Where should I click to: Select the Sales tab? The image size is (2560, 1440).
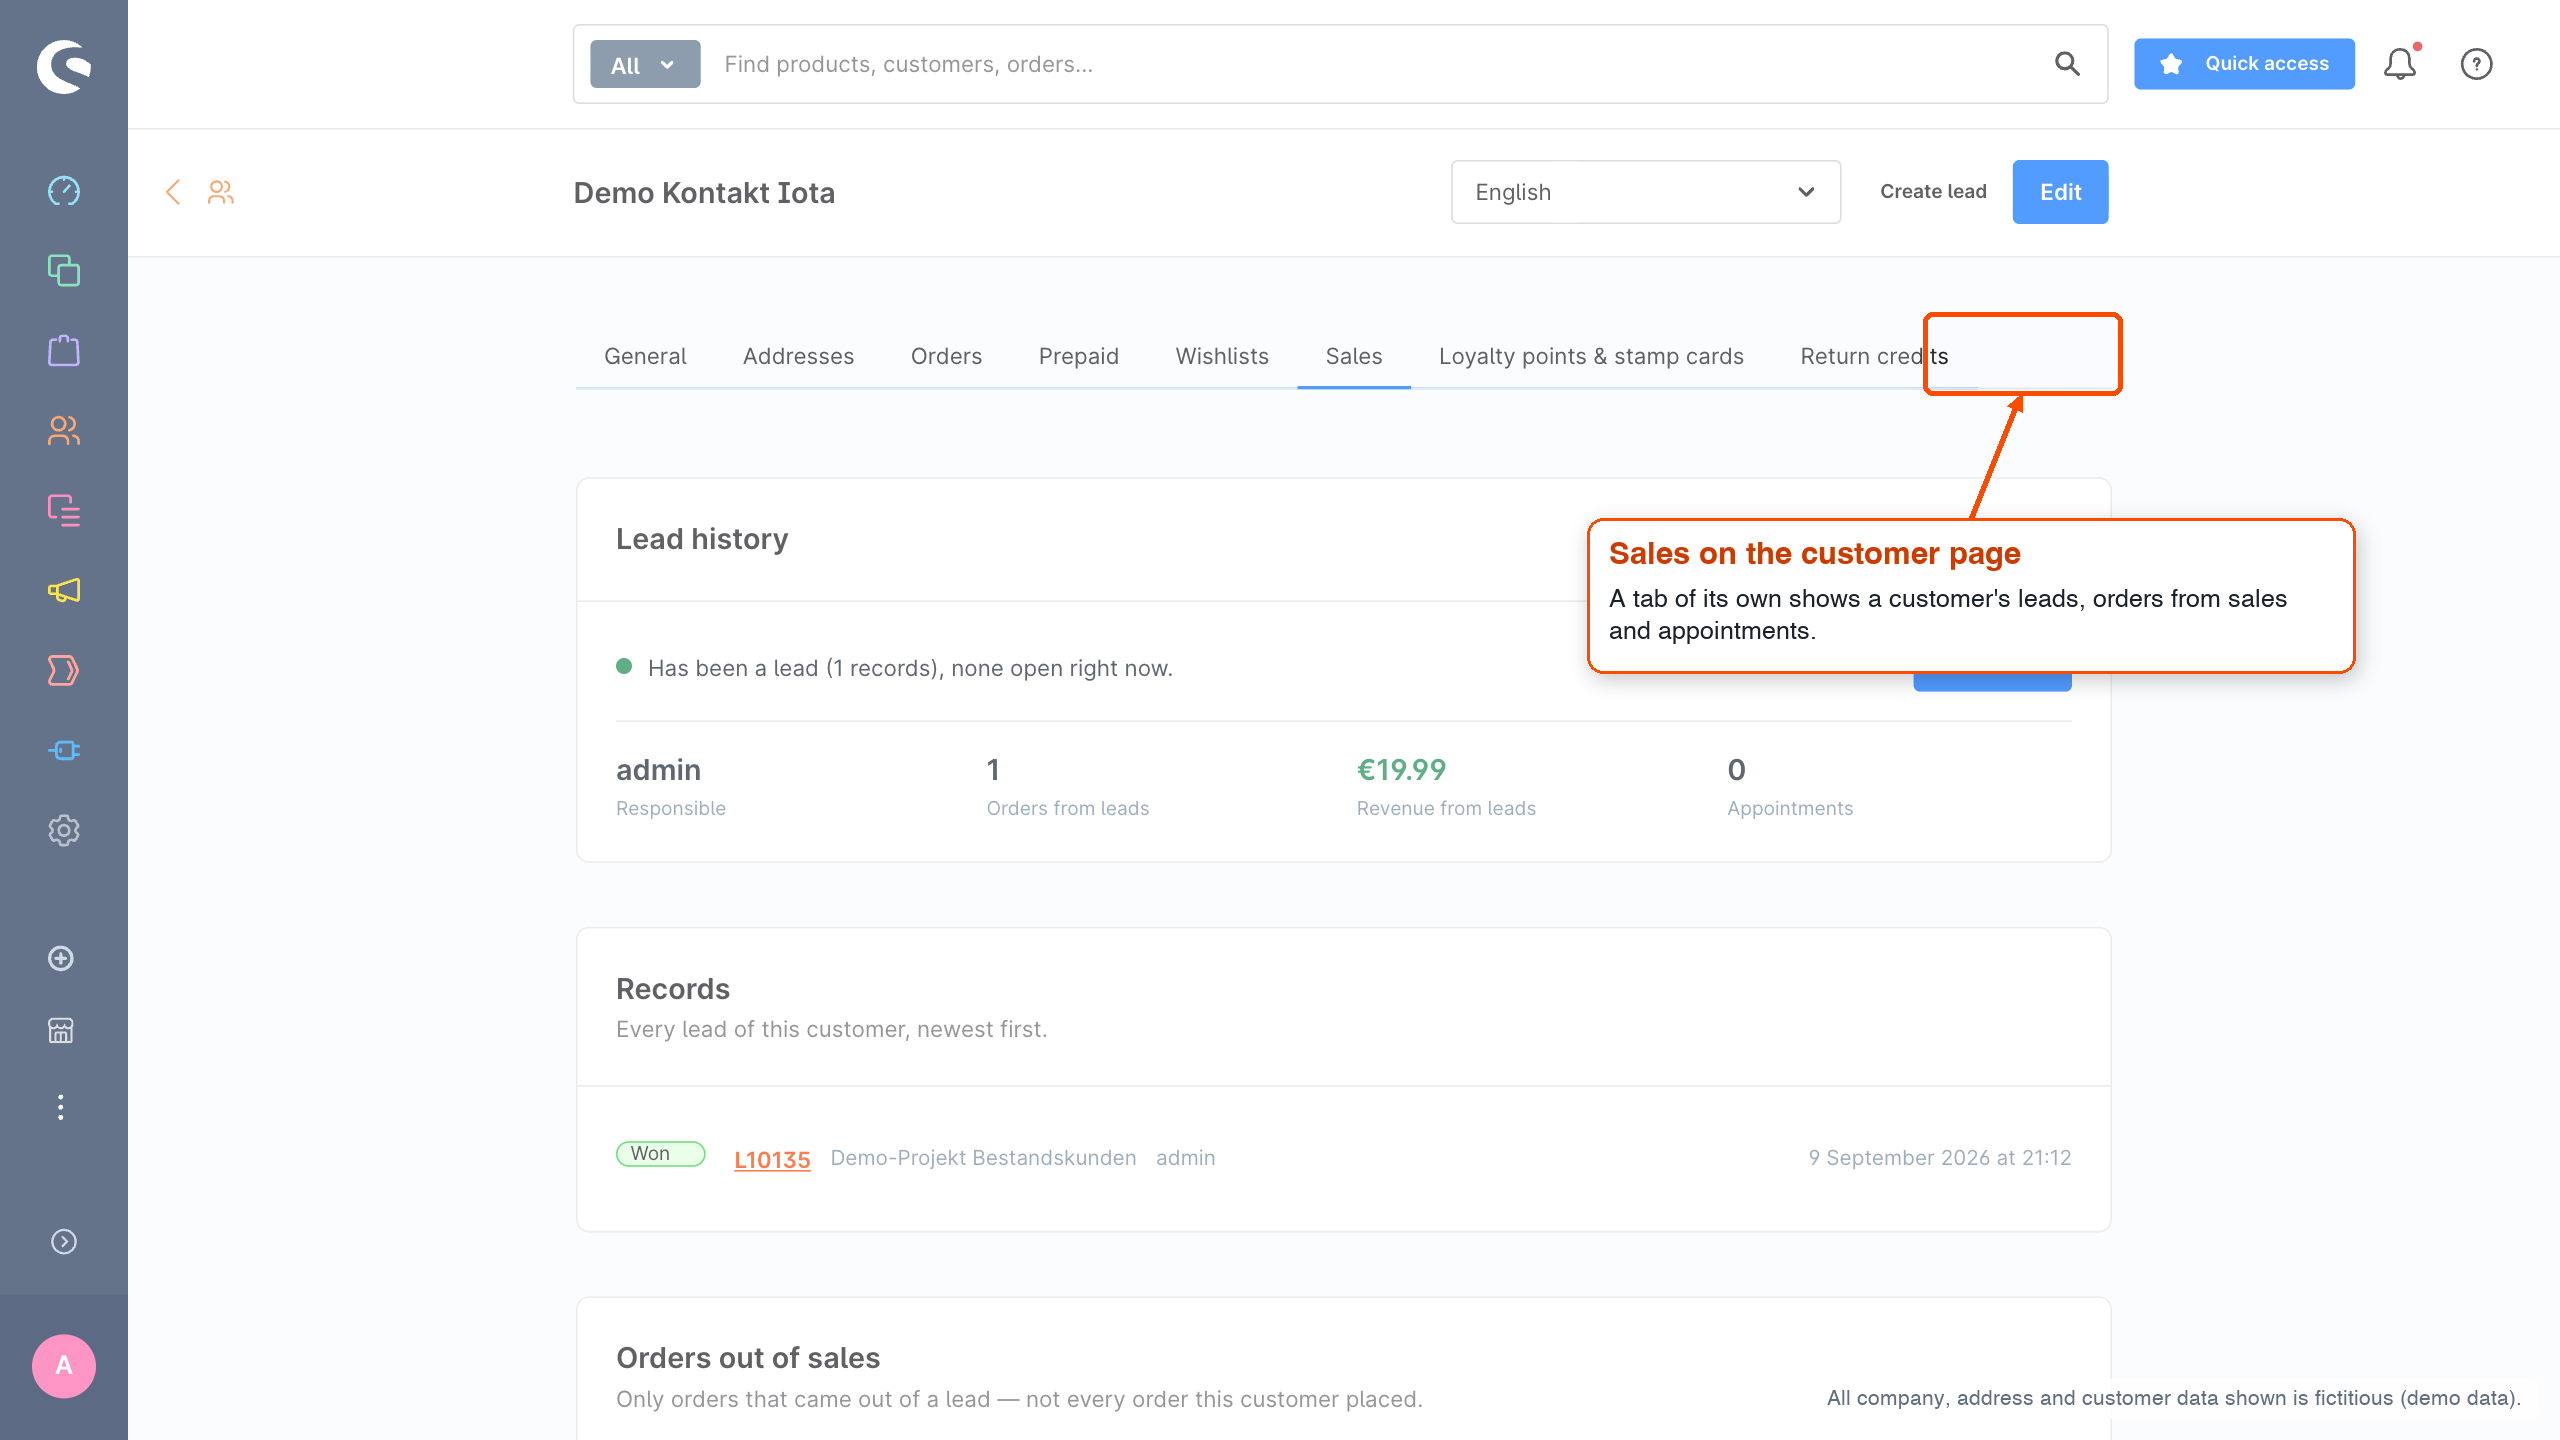coord(1354,356)
